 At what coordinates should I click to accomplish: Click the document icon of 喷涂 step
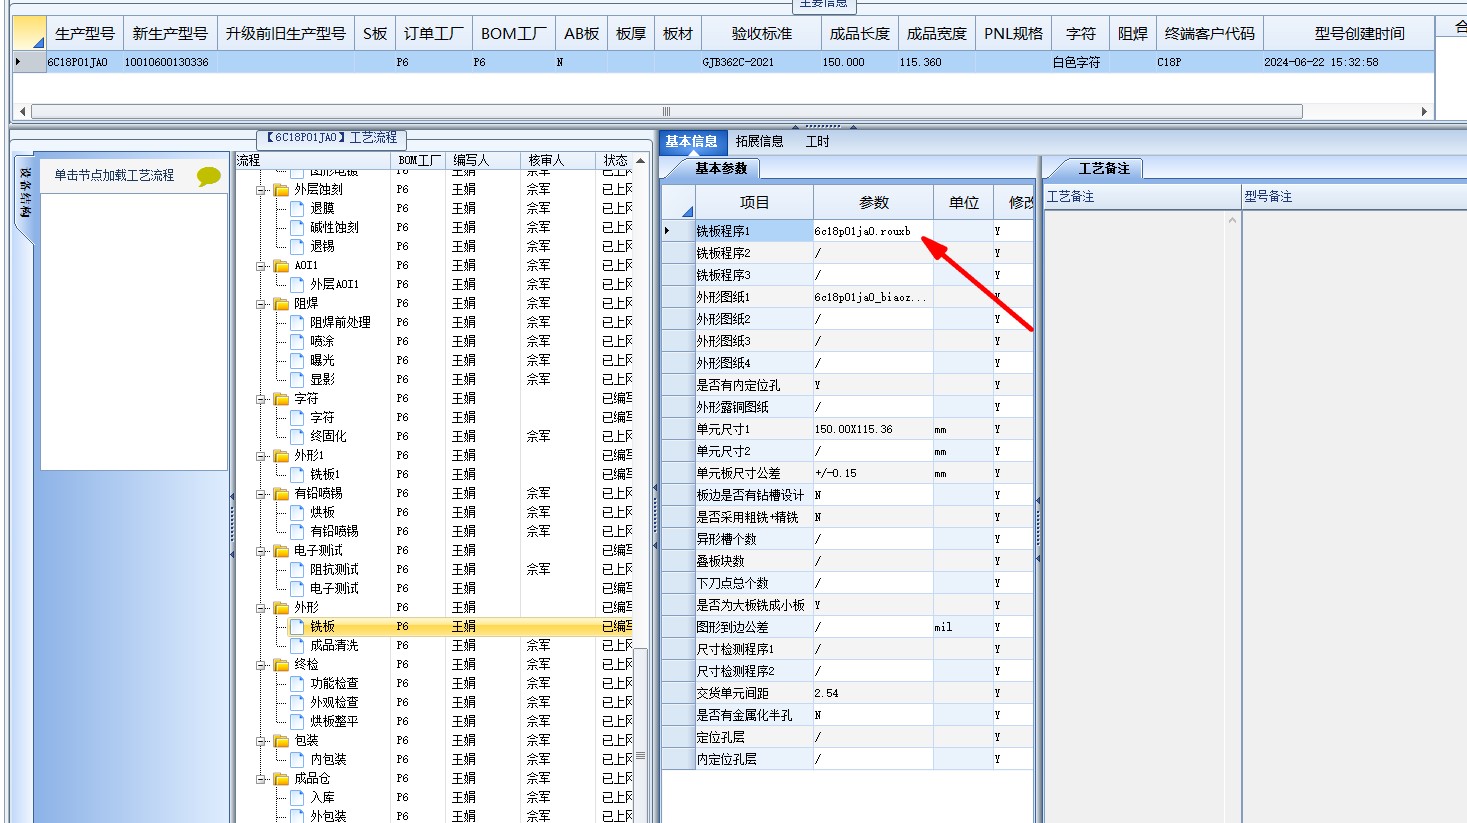tap(297, 341)
